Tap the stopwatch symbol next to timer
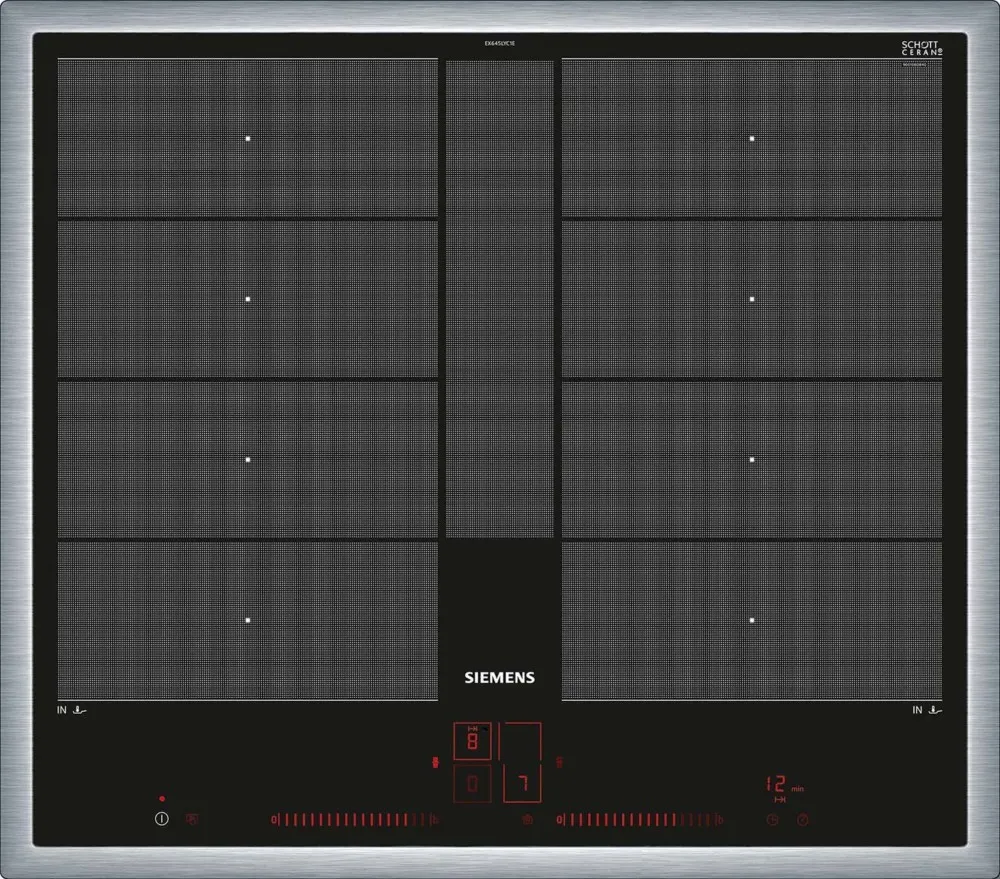The height and width of the screenshot is (879, 1000). tap(803, 820)
